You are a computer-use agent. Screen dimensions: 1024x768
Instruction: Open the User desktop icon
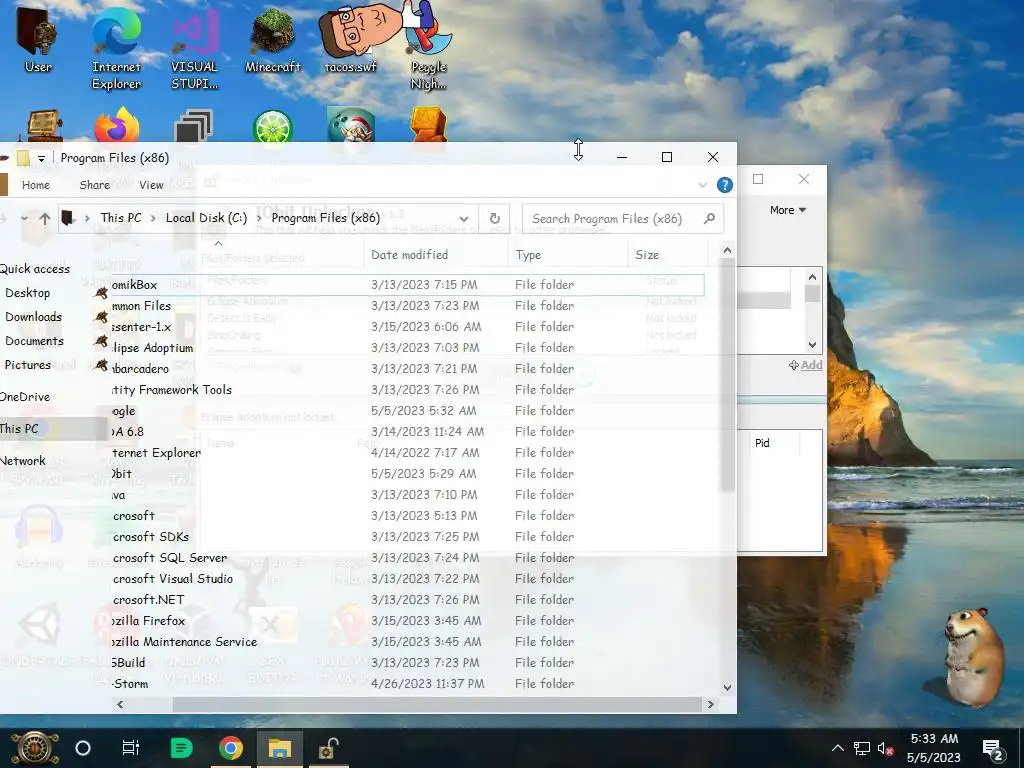pyautogui.click(x=37, y=40)
